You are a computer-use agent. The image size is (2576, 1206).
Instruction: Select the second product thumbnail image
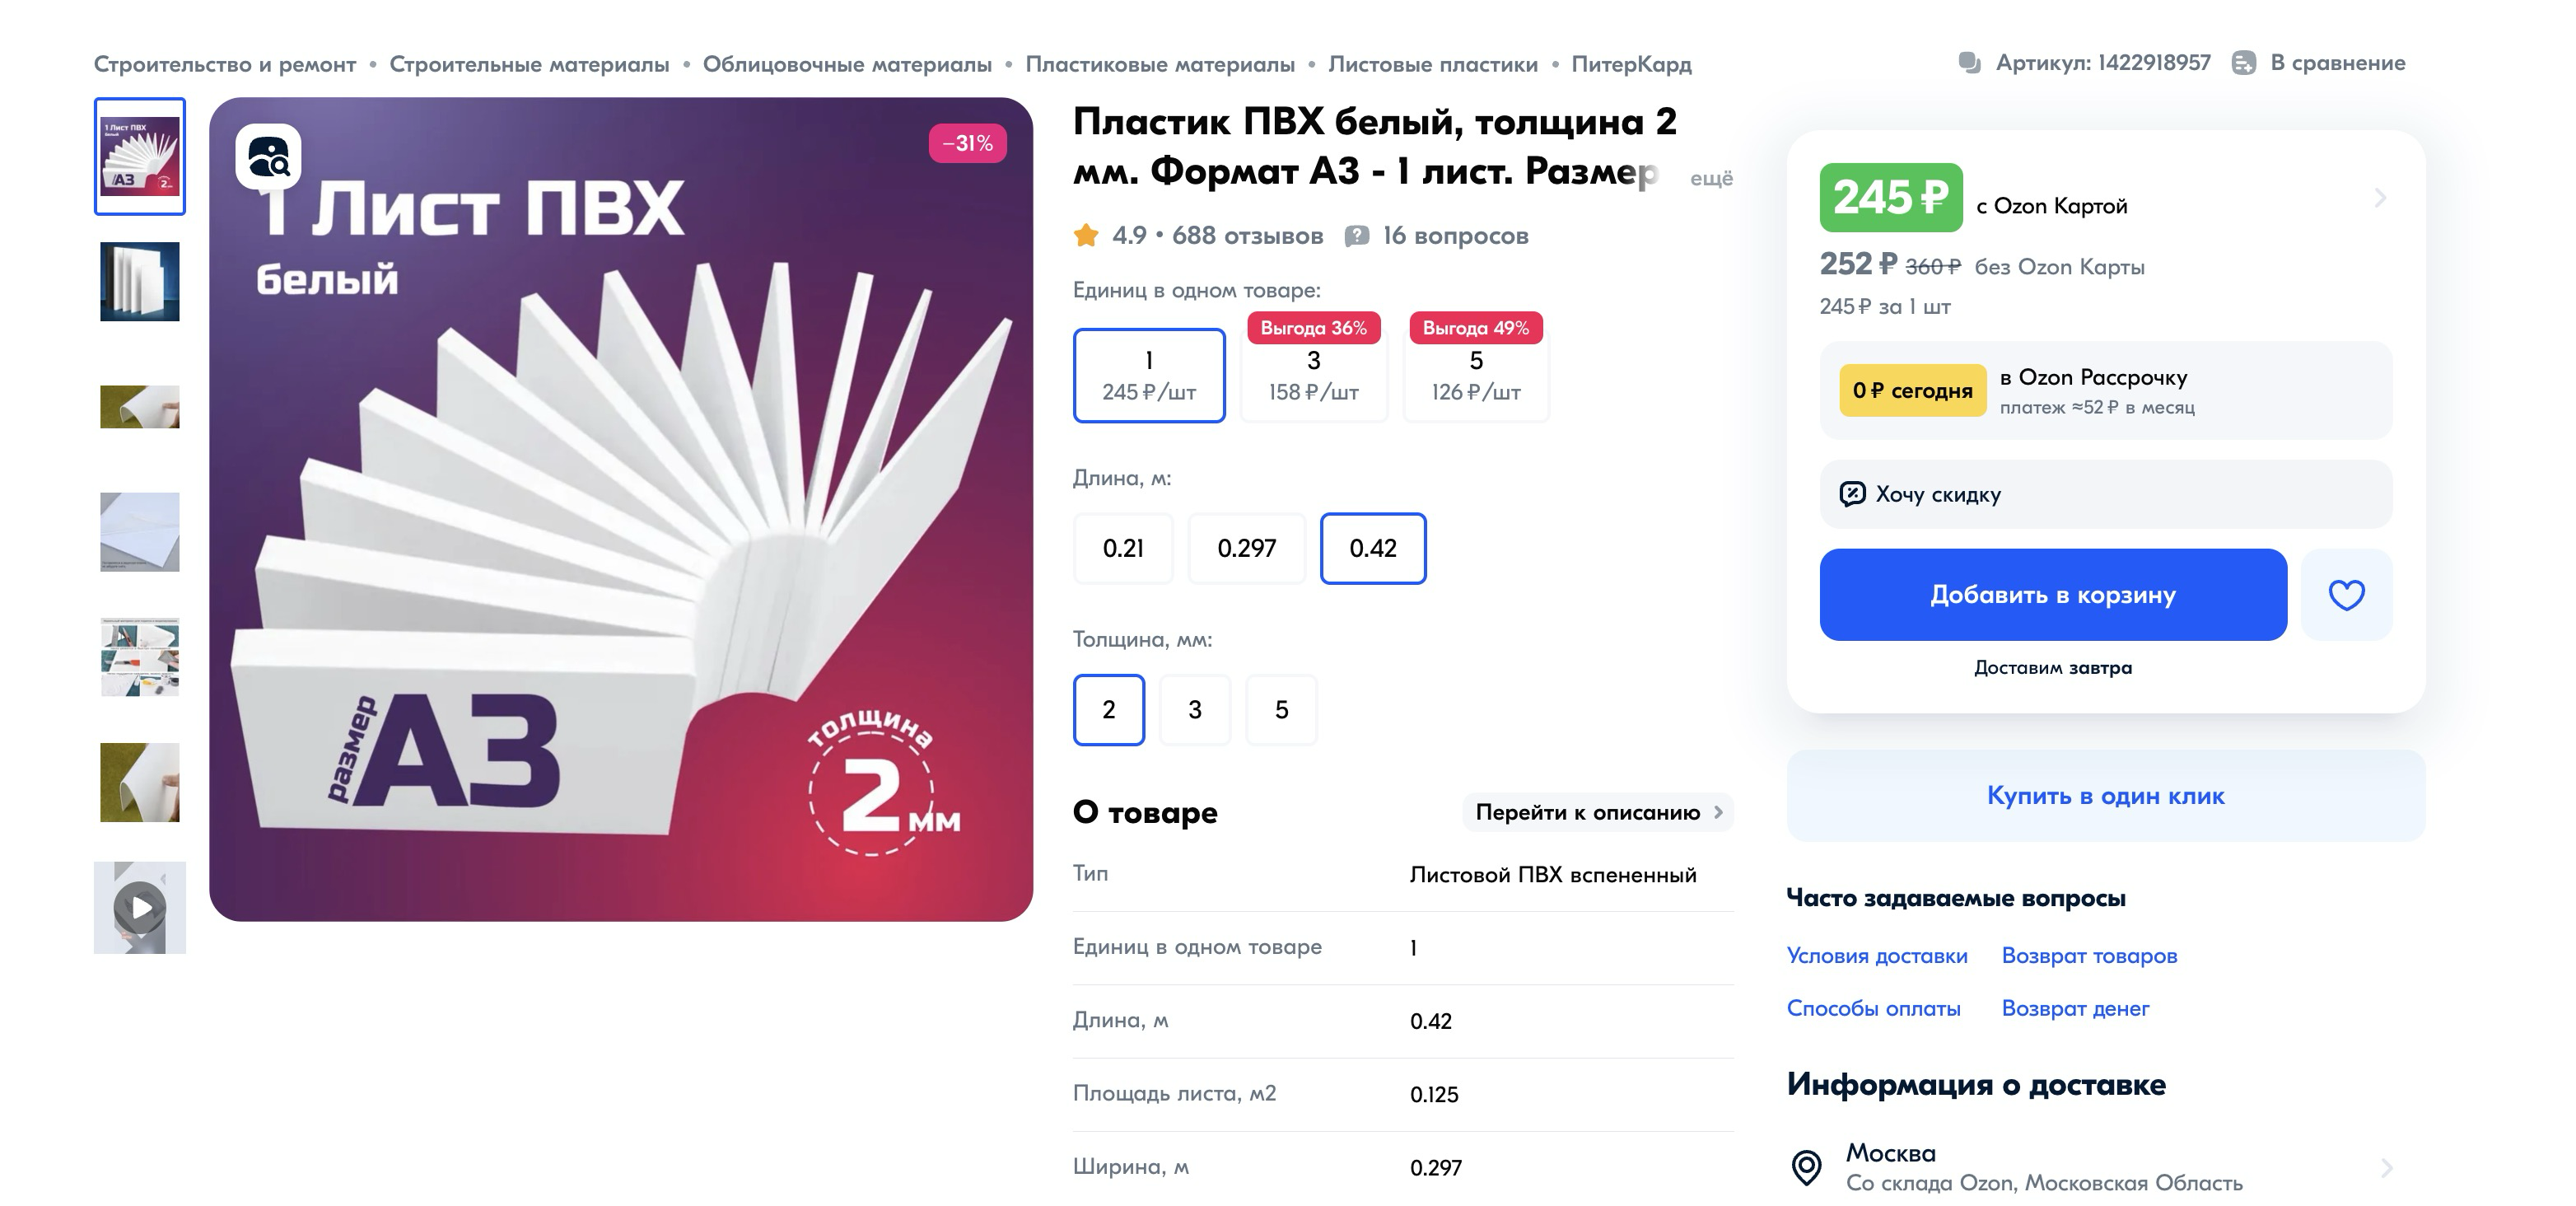point(140,282)
